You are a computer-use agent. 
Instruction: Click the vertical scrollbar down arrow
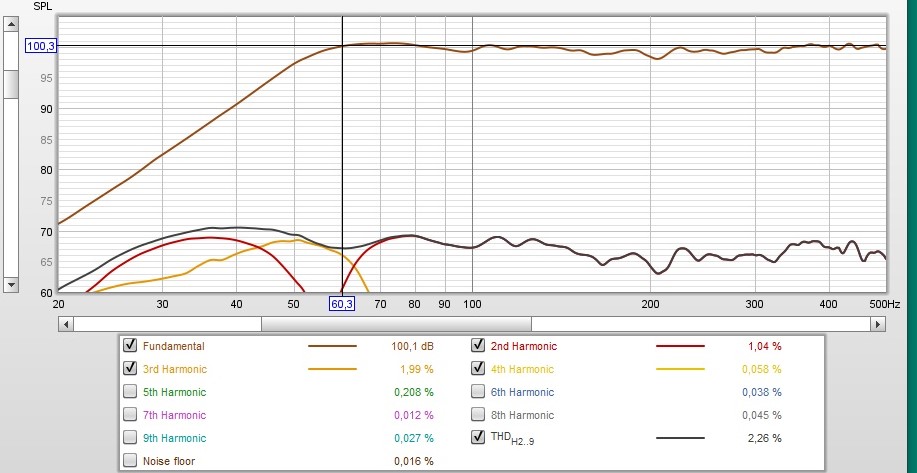point(12,285)
